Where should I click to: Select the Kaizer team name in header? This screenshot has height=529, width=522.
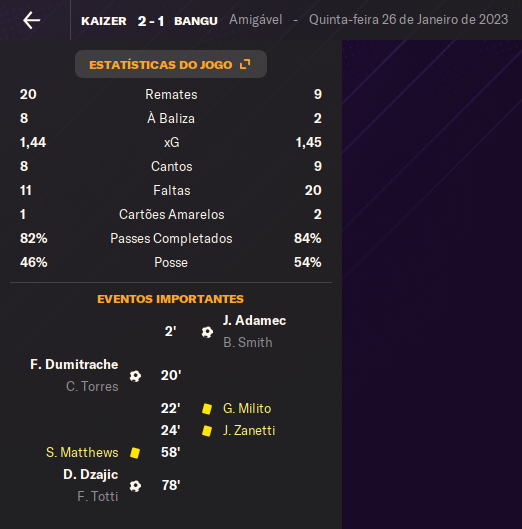pyautogui.click(x=104, y=21)
